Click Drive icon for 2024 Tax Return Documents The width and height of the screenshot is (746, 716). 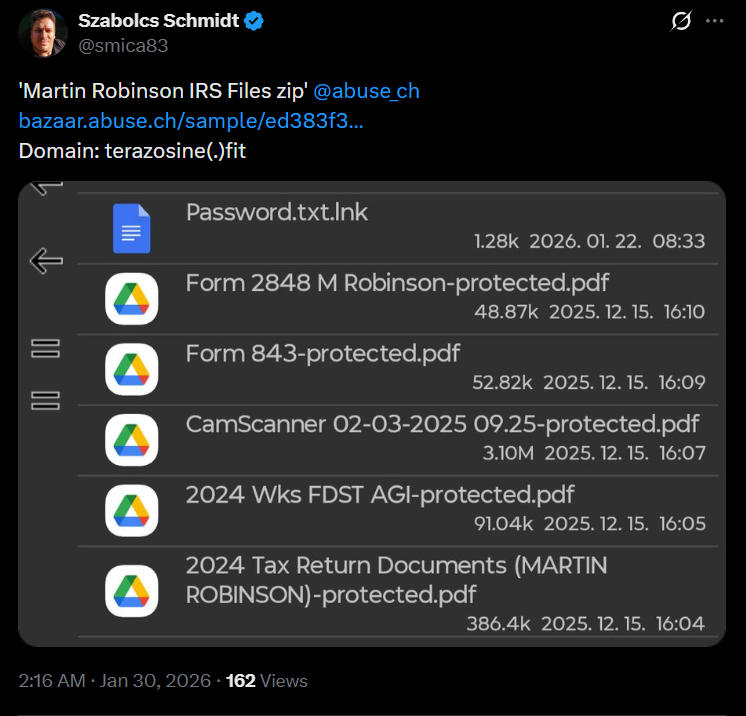(x=131, y=590)
